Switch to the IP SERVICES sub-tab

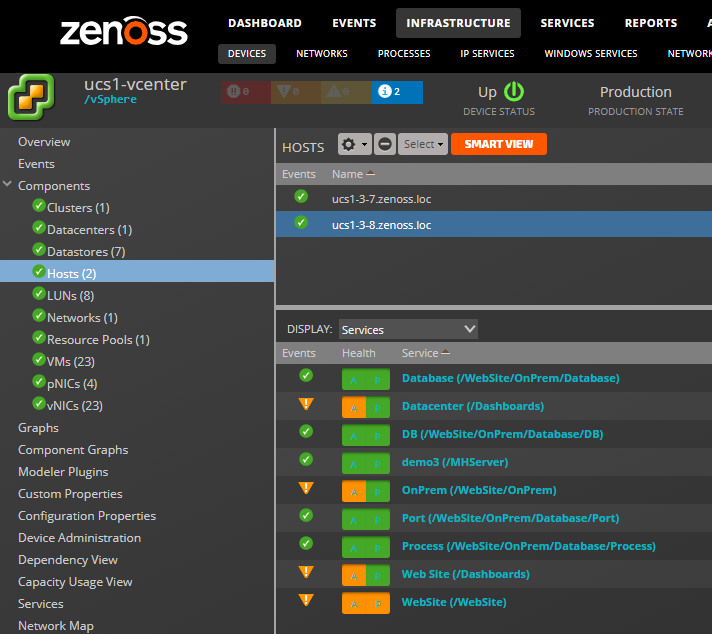click(x=487, y=54)
